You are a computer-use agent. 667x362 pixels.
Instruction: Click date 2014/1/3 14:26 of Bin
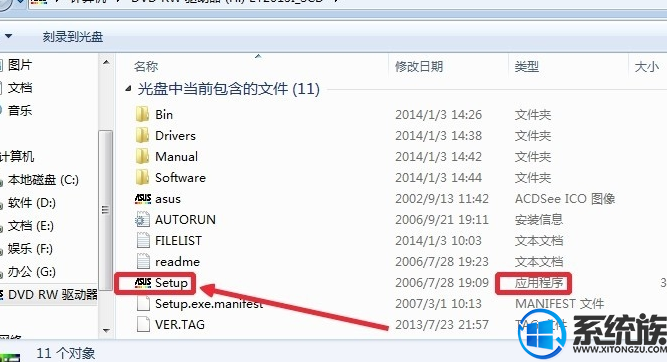[438, 114]
